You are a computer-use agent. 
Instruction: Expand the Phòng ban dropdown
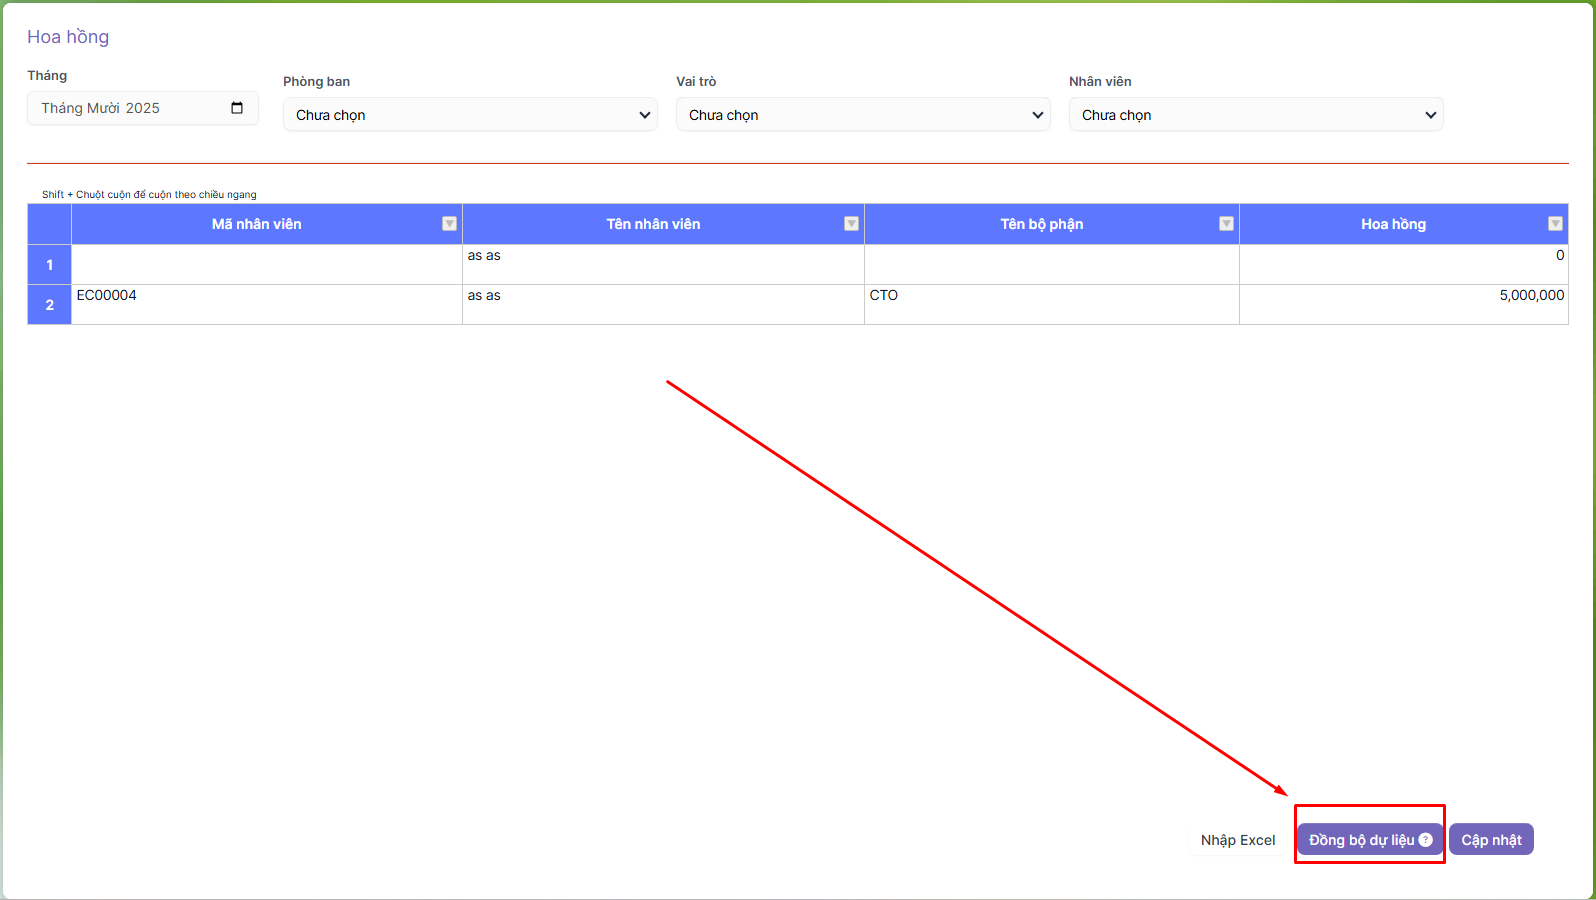click(x=470, y=115)
